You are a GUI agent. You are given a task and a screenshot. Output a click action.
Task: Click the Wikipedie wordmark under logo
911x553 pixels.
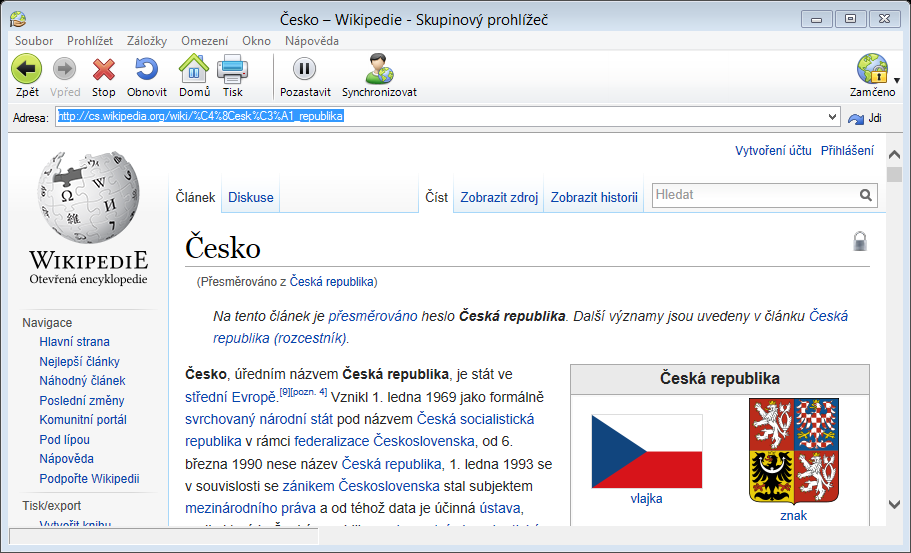(88, 260)
